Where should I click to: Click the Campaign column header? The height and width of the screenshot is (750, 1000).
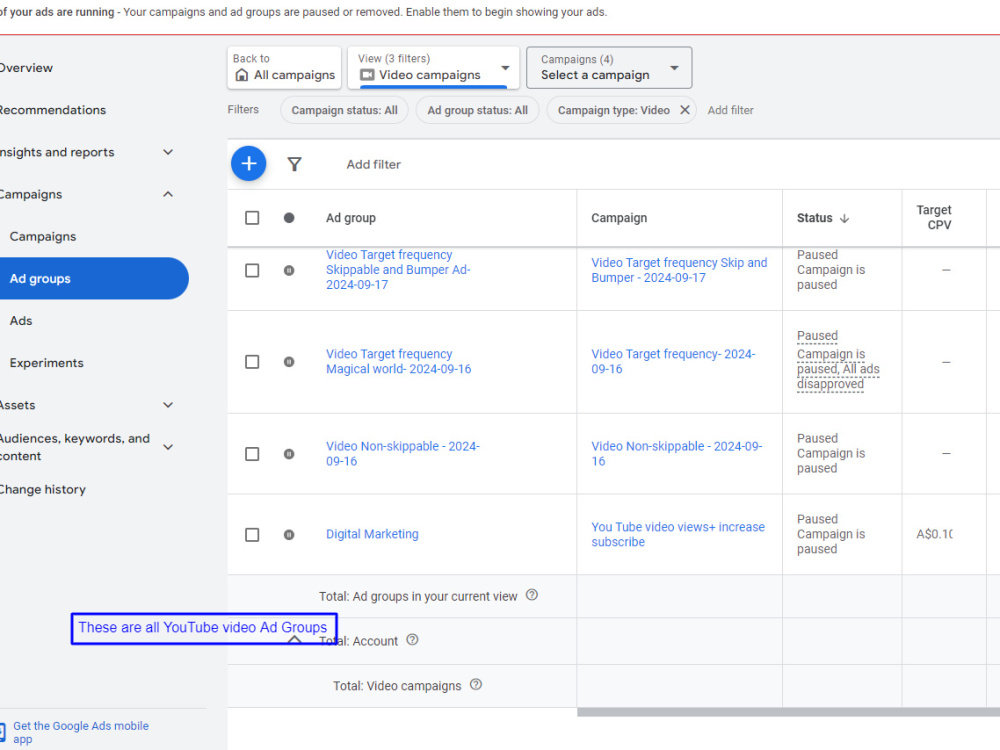(619, 217)
